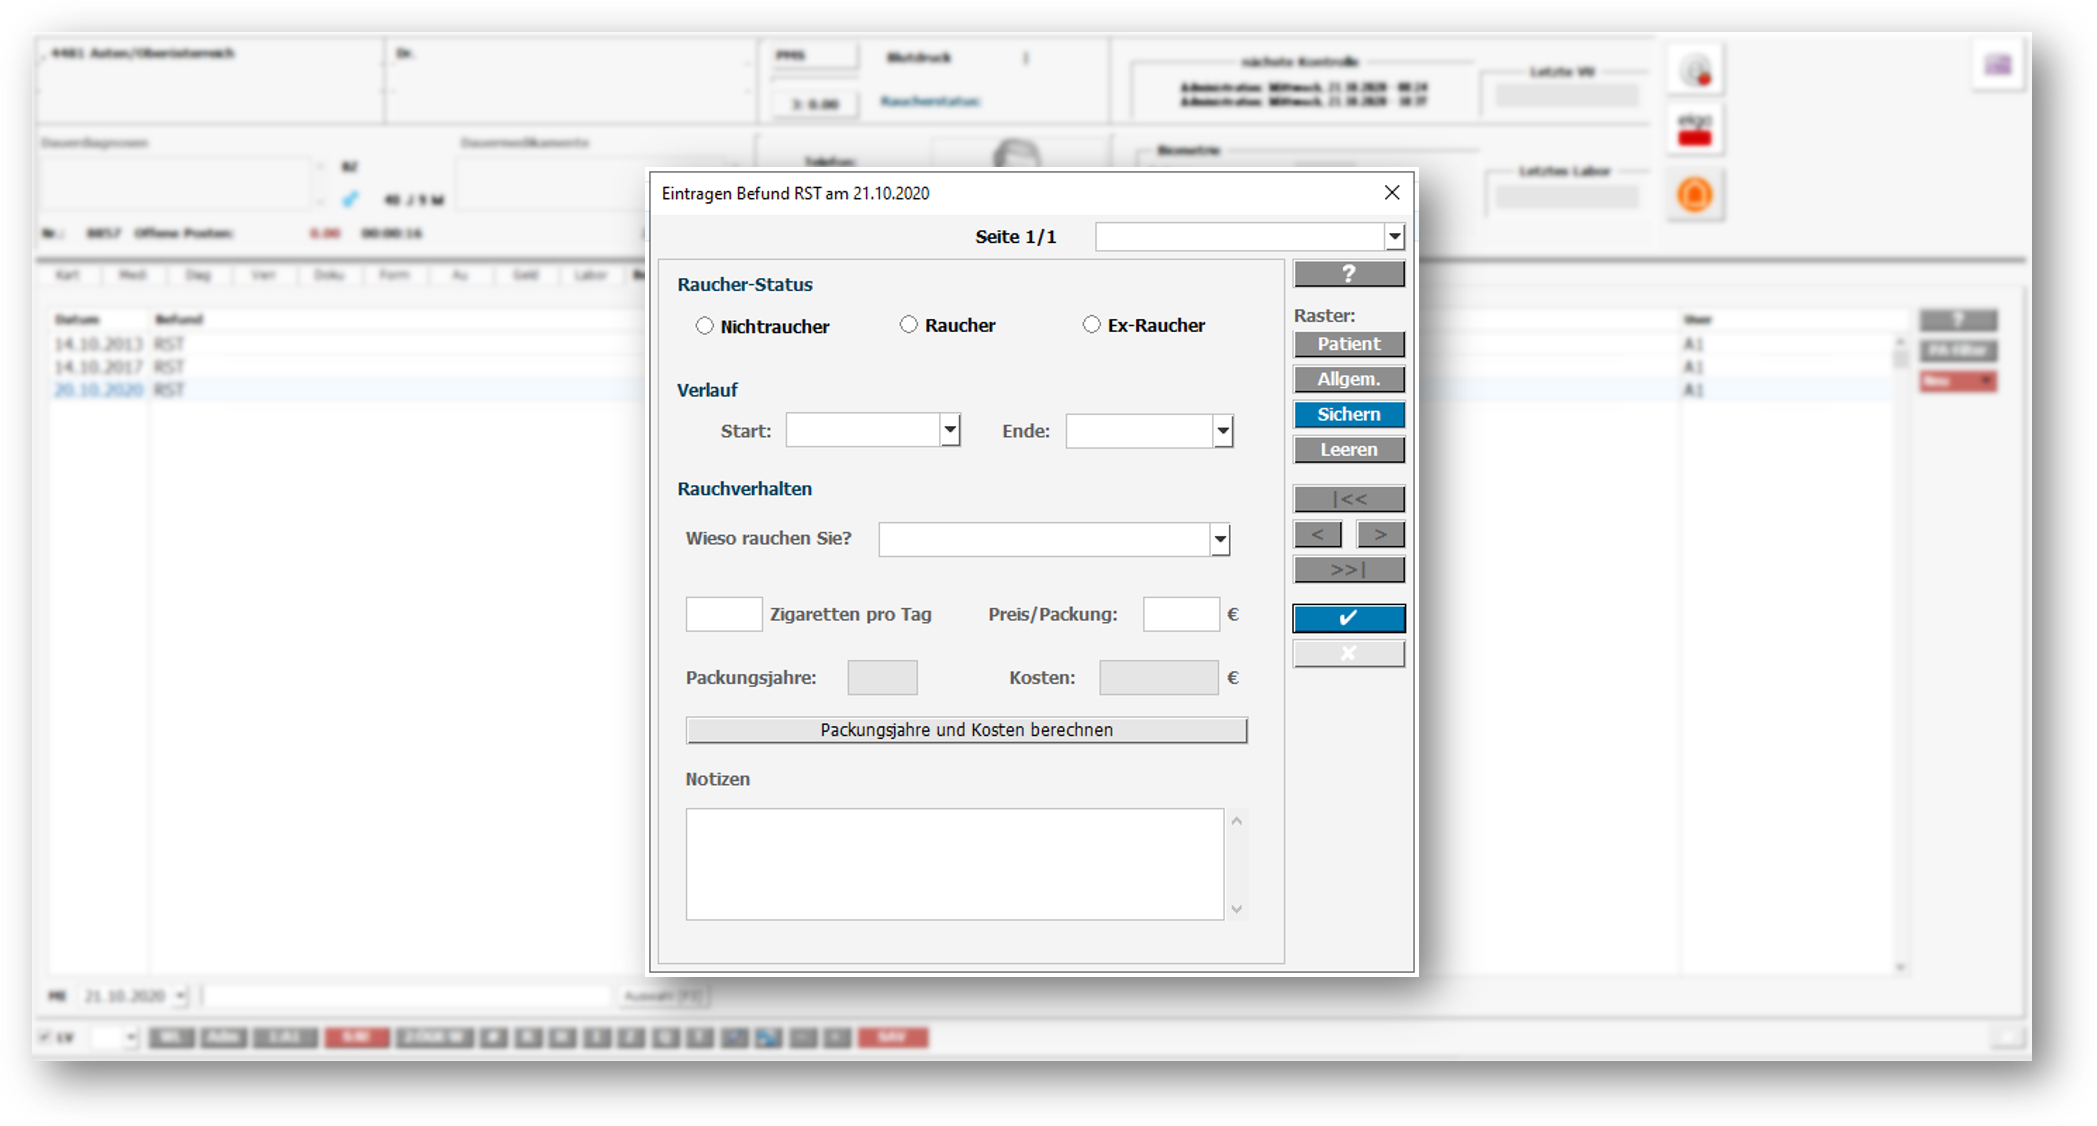Screen dimensions: 2097x1126
Task: Open the 21.10.2020 date dropdown at bottom
Action: (x=180, y=996)
